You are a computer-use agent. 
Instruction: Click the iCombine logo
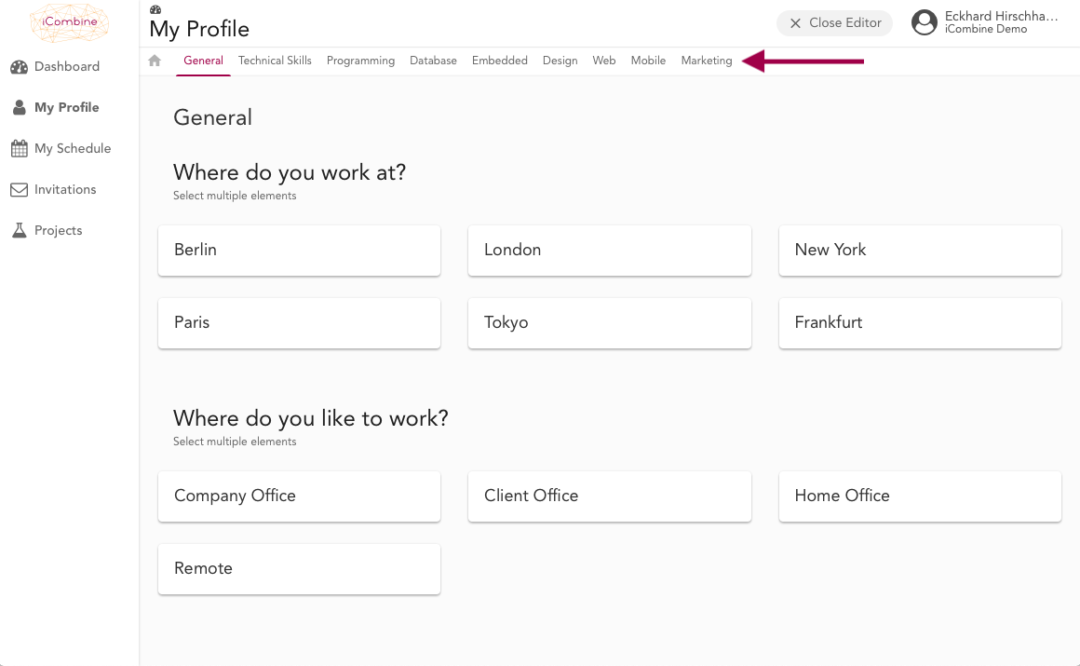[x=68, y=23]
